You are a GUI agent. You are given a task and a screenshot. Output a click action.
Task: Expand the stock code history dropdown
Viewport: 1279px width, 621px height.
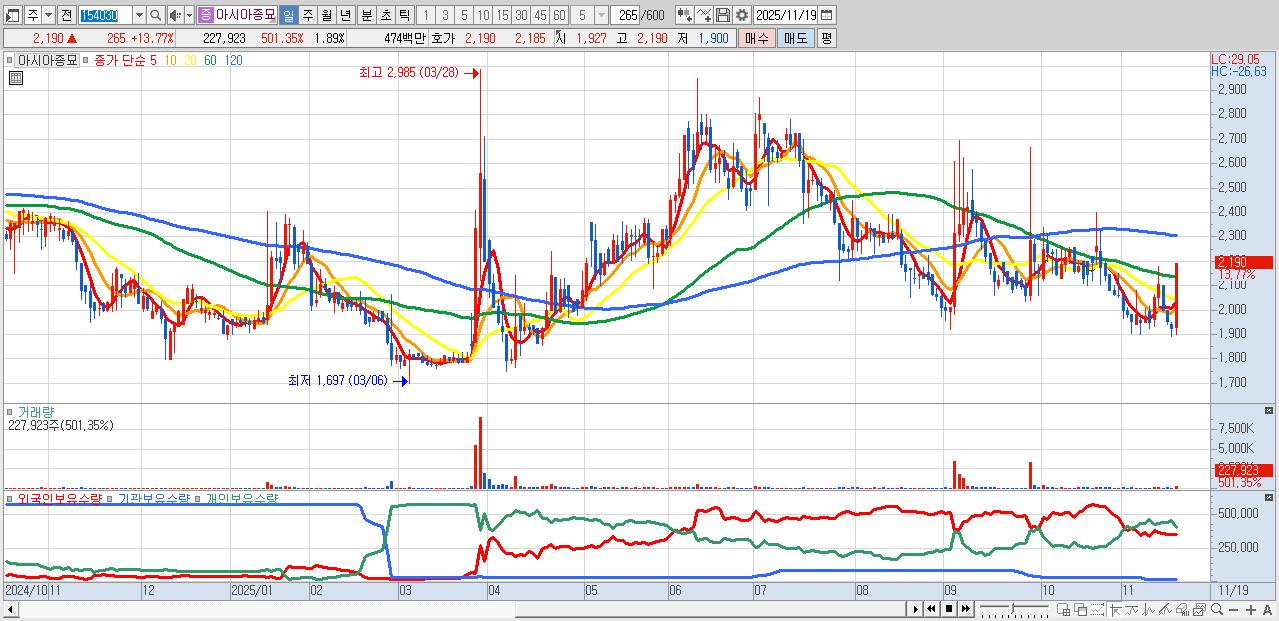click(139, 16)
